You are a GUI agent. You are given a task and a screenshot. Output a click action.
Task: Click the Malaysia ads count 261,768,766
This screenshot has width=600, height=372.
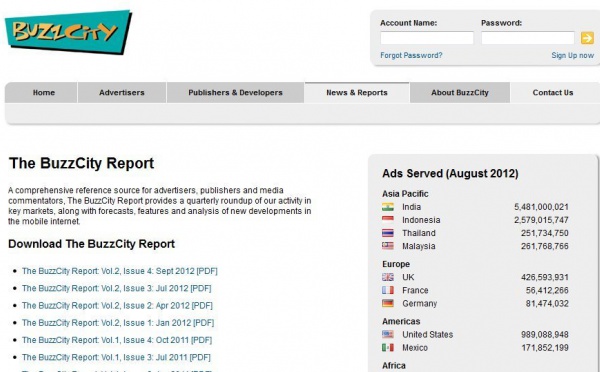click(545, 246)
